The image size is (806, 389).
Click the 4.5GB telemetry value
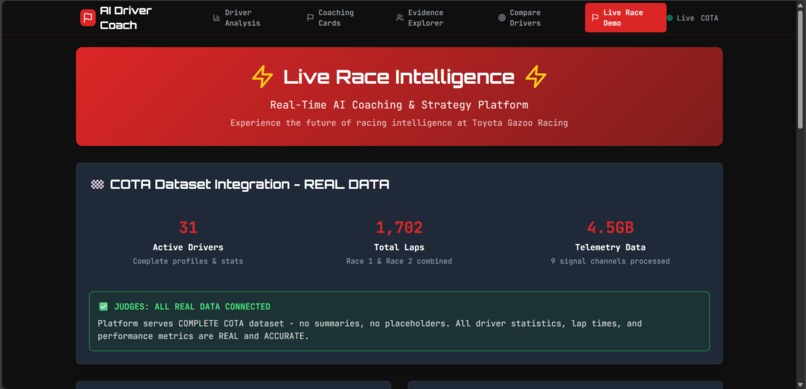point(610,228)
